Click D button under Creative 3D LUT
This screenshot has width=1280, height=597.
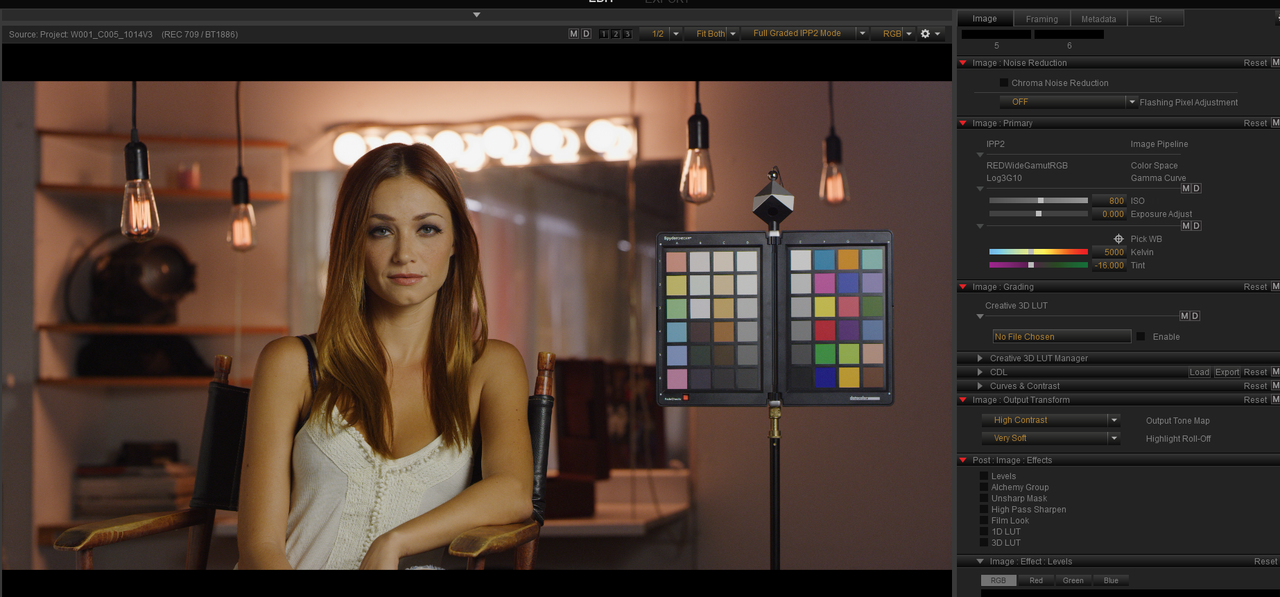tap(1195, 316)
